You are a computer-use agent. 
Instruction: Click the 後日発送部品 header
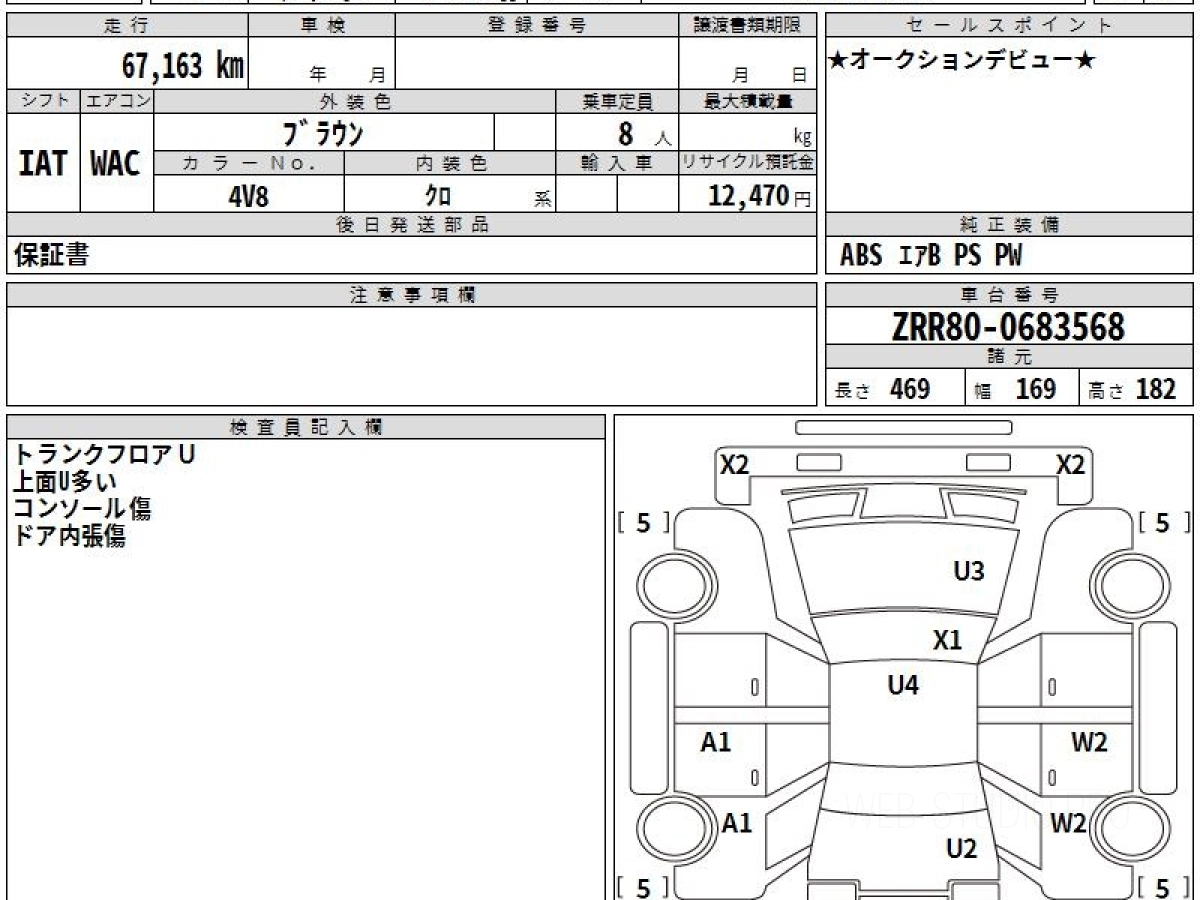tap(412, 225)
